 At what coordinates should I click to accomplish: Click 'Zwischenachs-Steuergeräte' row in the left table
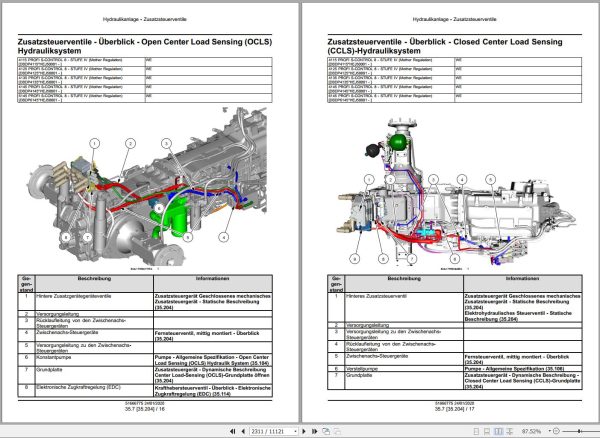point(145,335)
